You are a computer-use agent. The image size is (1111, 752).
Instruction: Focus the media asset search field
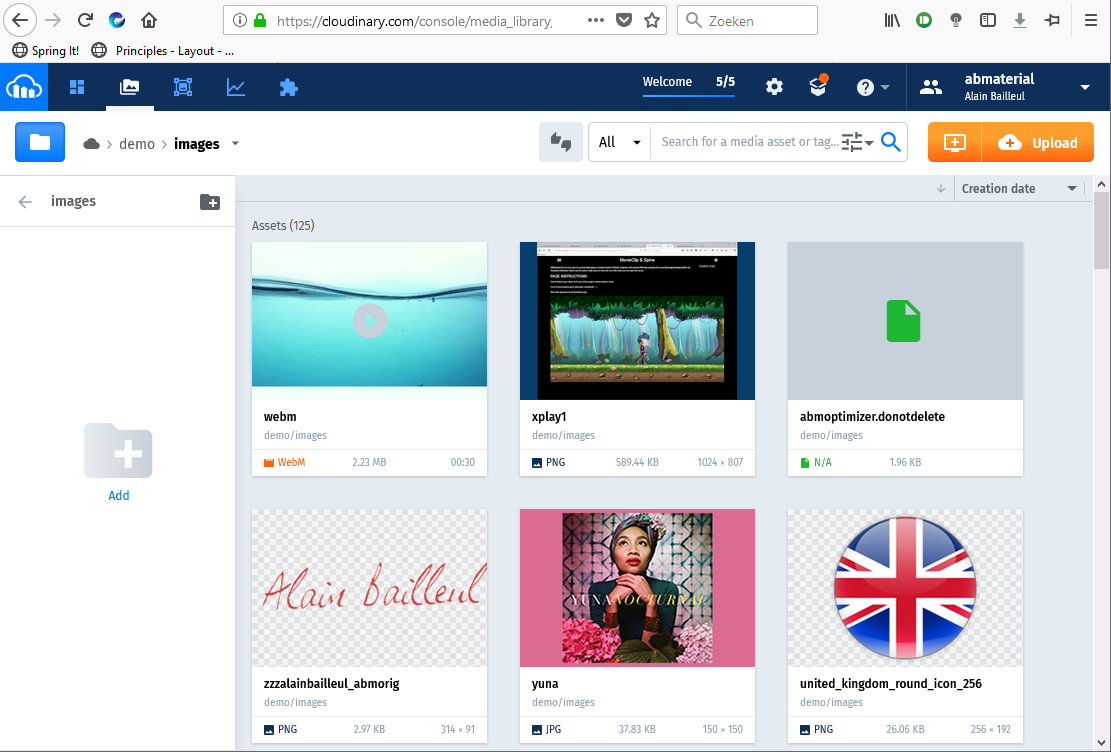pyautogui.click(x=750, y=142)
